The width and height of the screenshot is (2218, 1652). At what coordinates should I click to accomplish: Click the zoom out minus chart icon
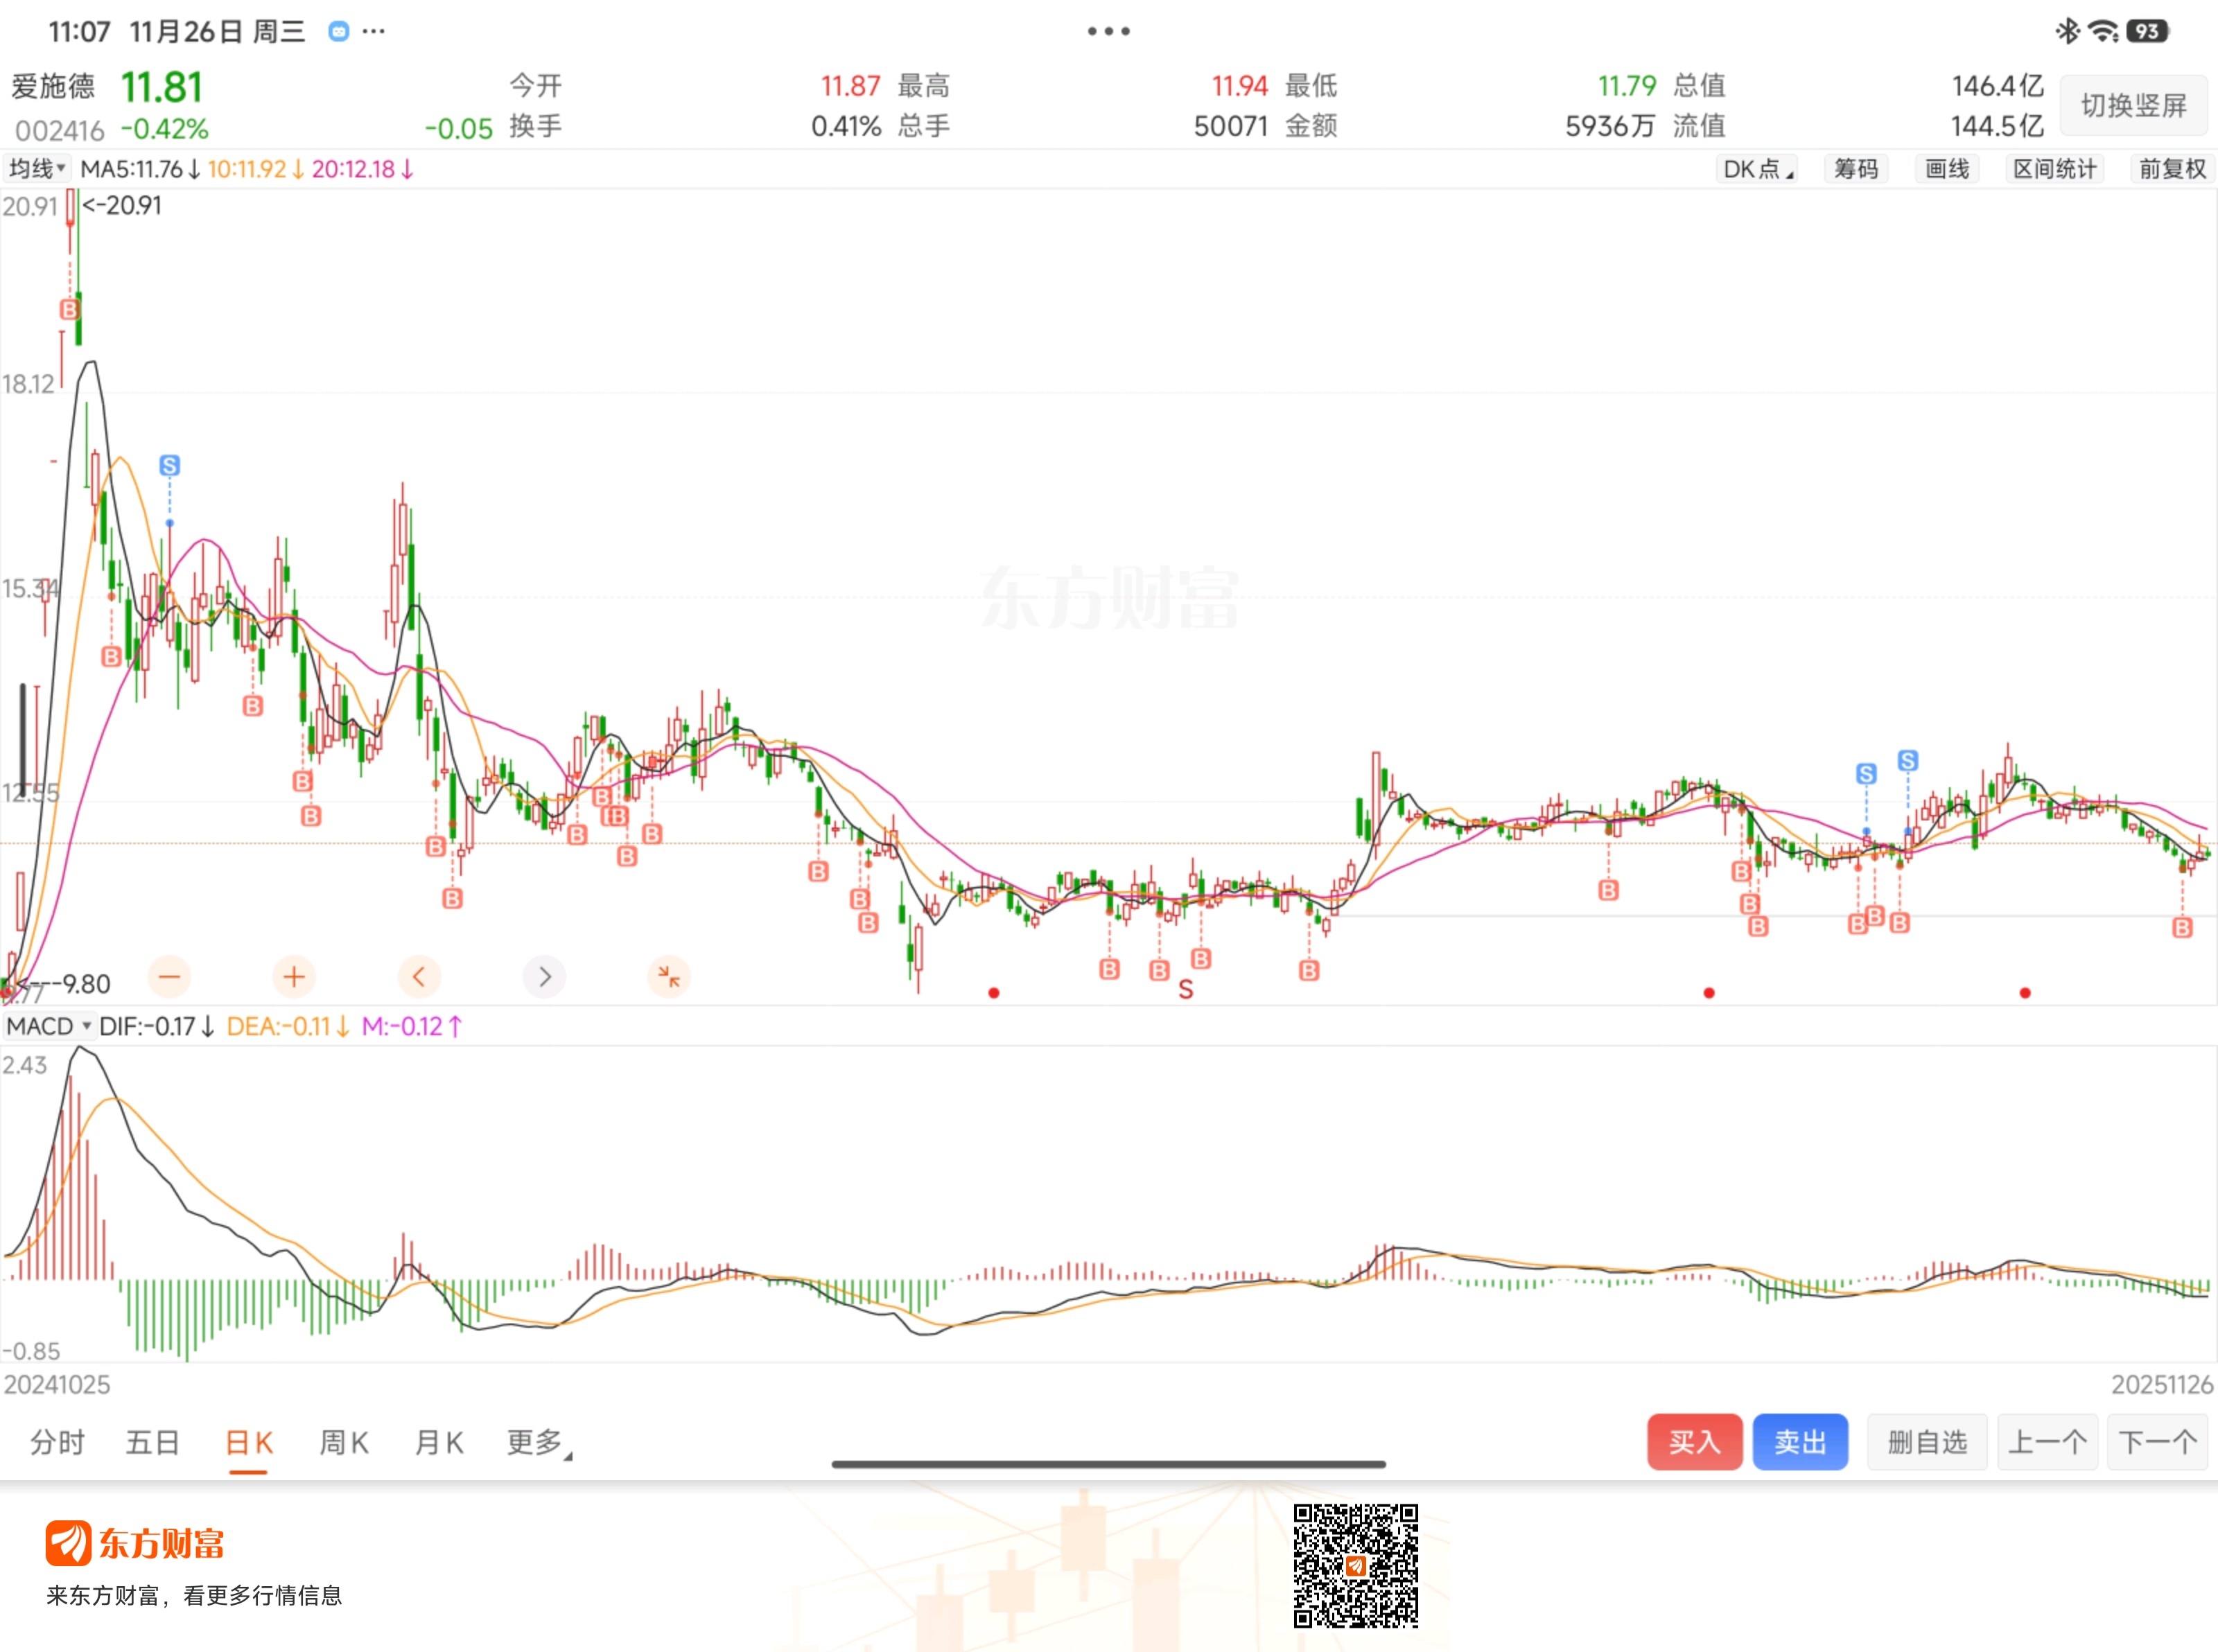169,976
